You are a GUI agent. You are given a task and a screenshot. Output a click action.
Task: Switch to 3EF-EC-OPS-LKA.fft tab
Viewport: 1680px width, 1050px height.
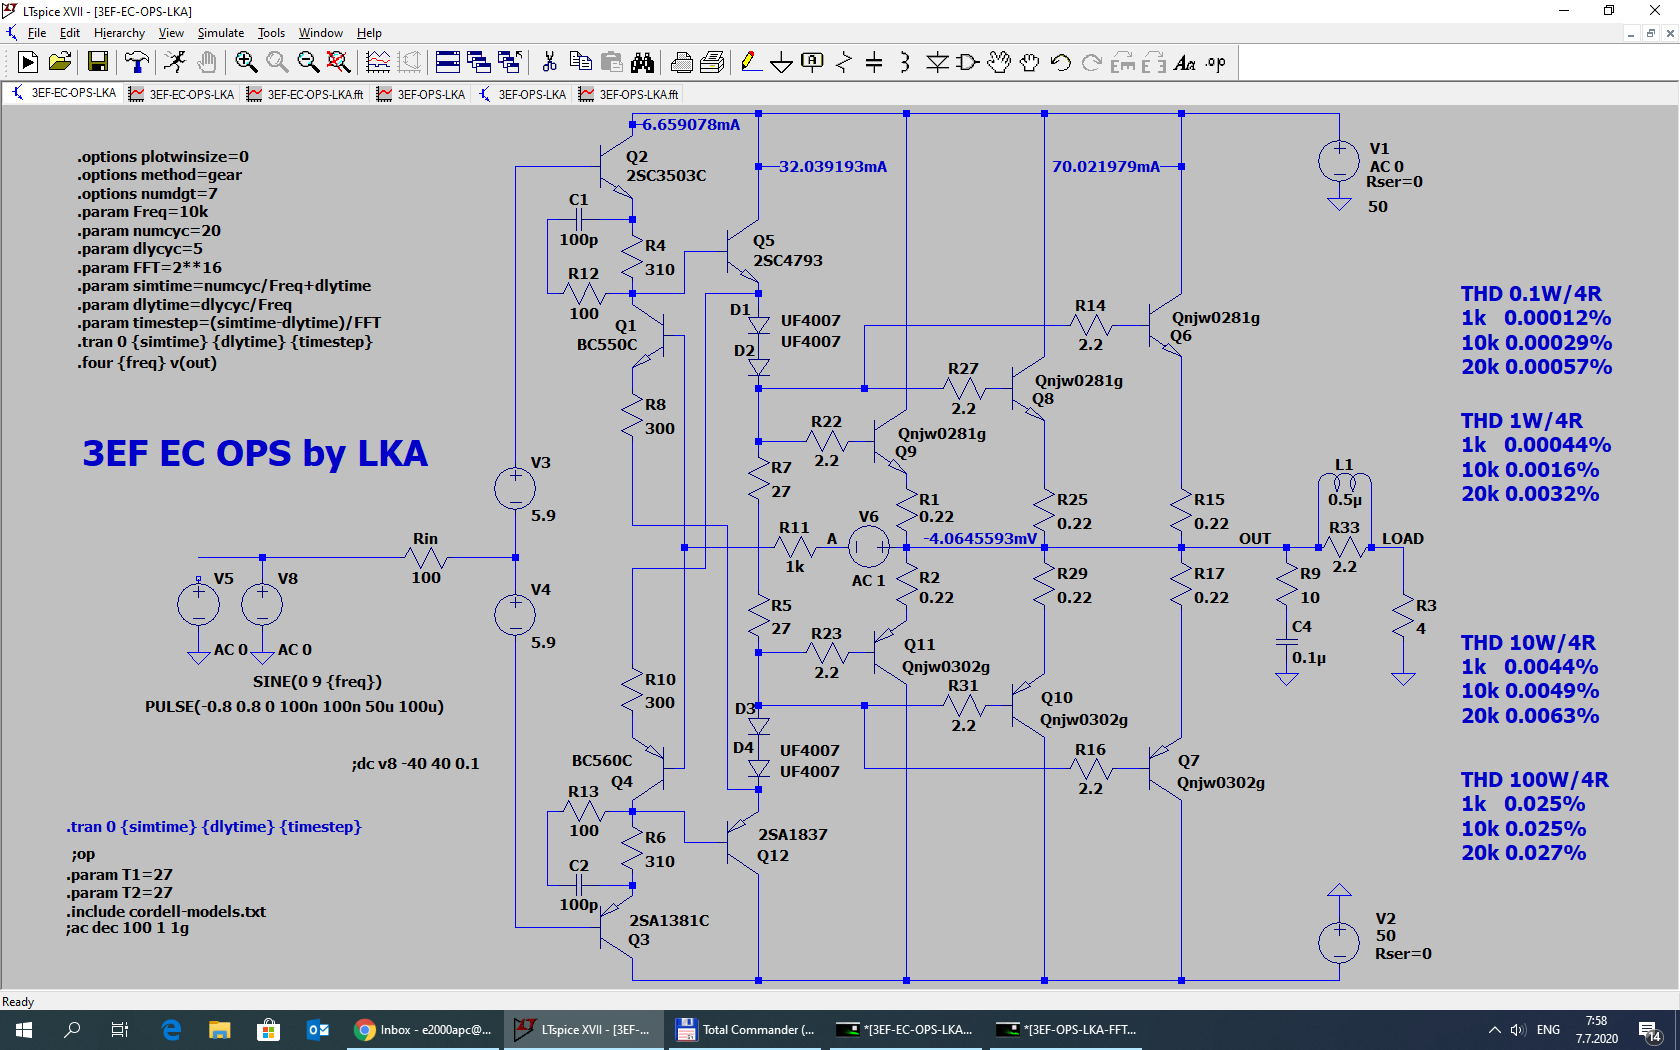click(305, 94)
